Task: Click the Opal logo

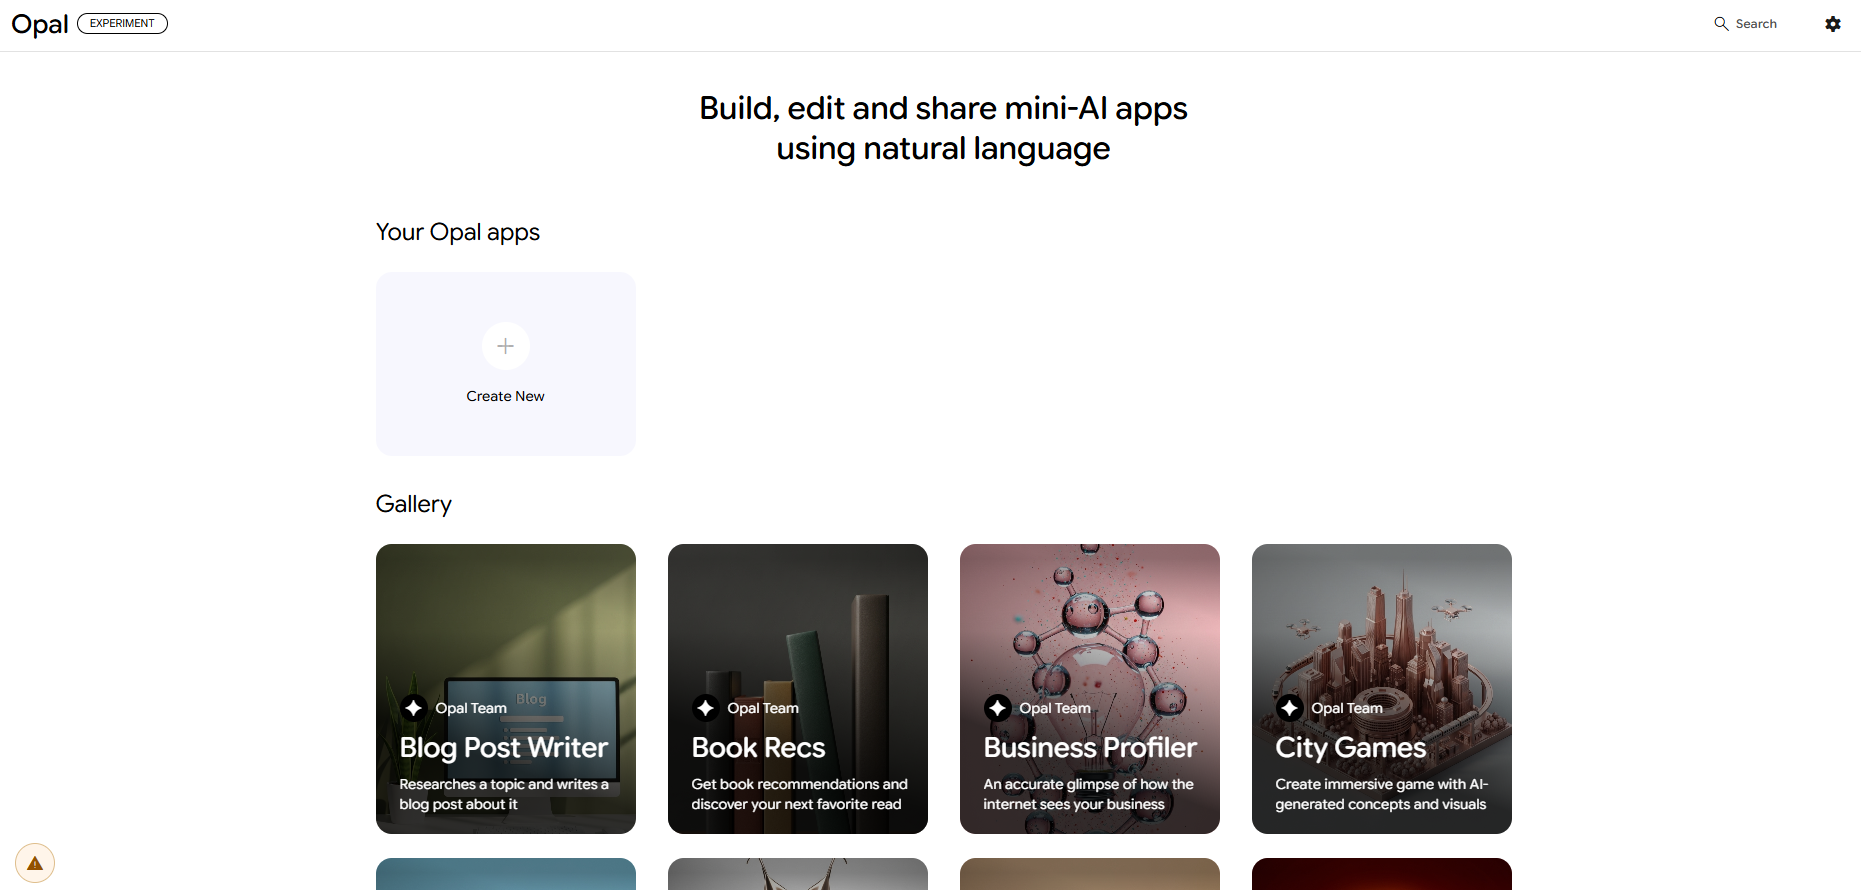Action: coord(40,24)
